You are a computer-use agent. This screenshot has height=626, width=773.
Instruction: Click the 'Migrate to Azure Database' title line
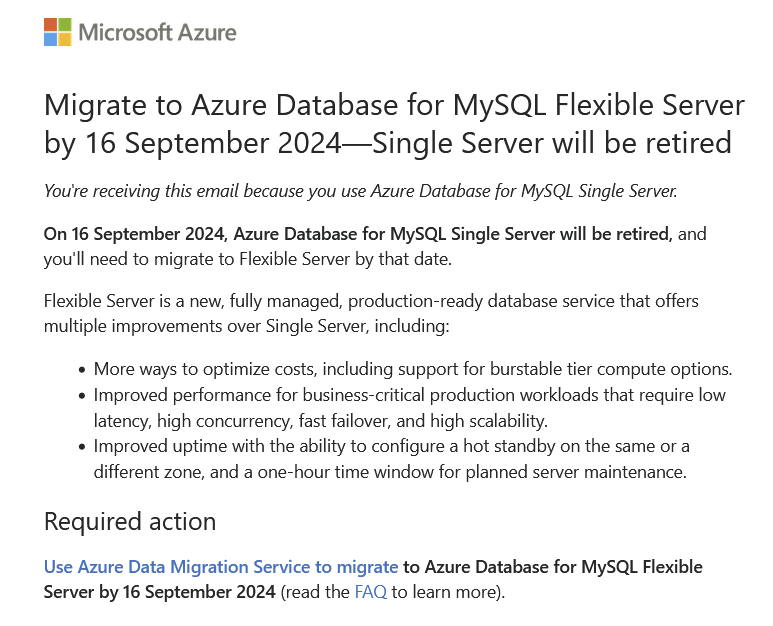[394, 105]
